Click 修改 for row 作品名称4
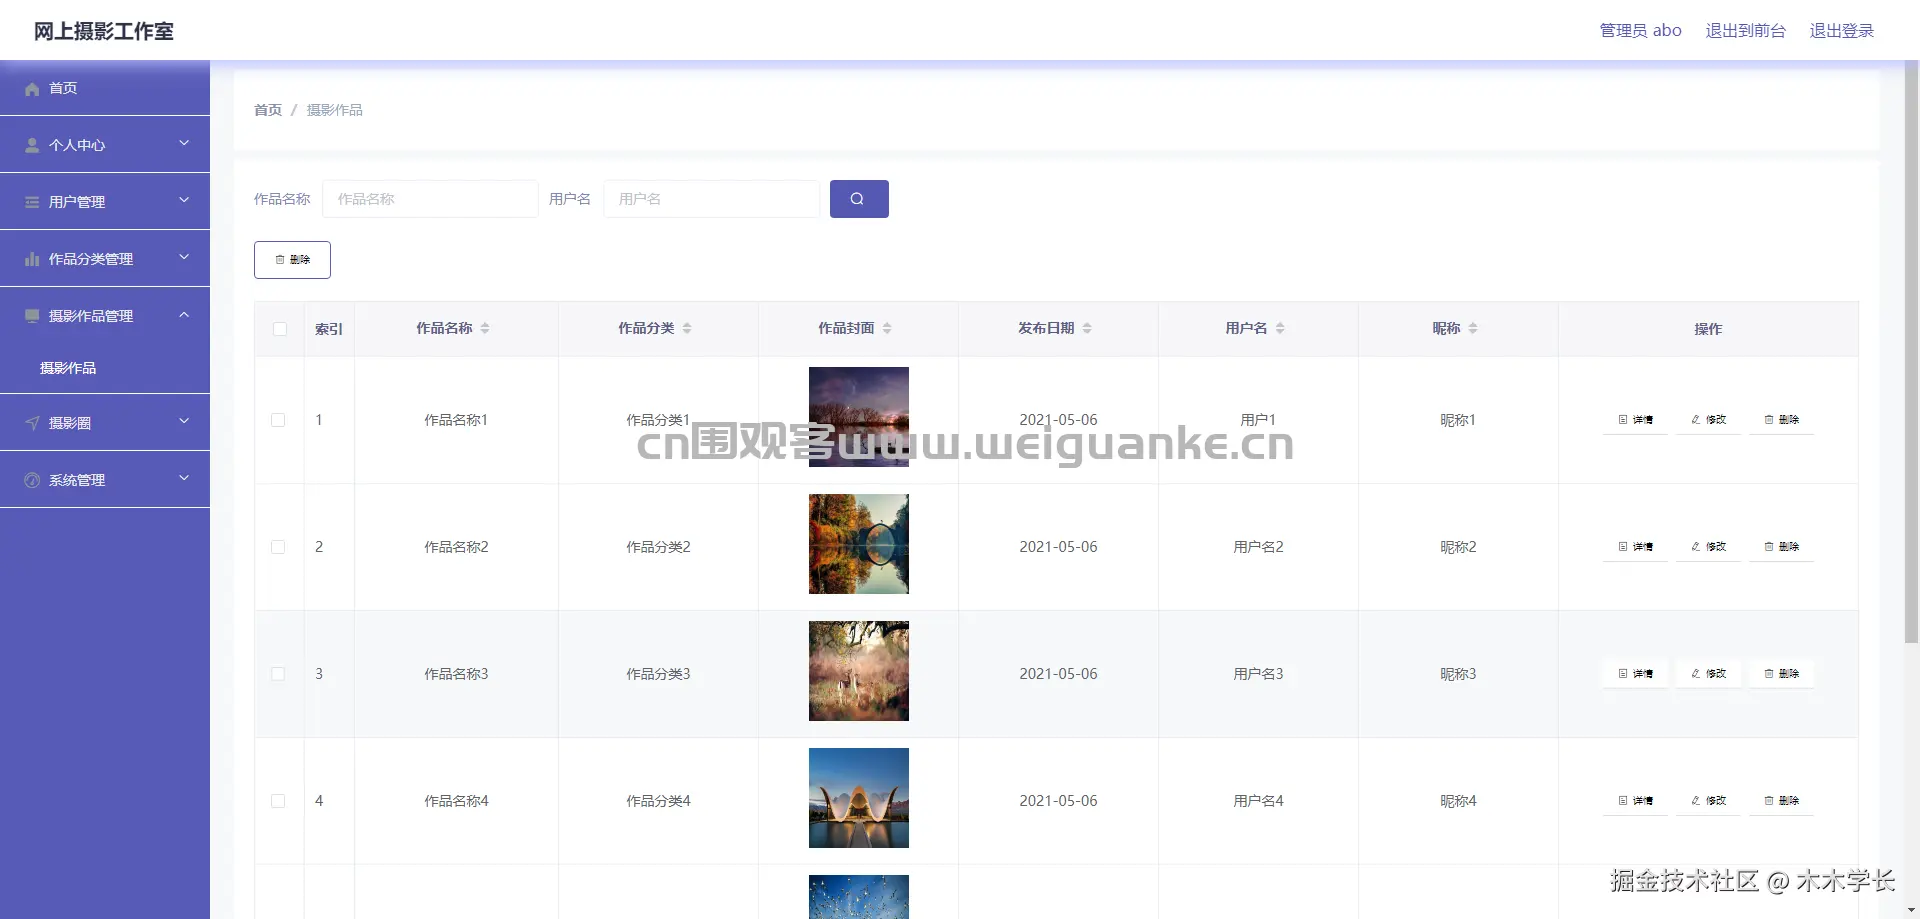Image resolution: width=1920 pixels, height=919 pixels. point(1708,801)
